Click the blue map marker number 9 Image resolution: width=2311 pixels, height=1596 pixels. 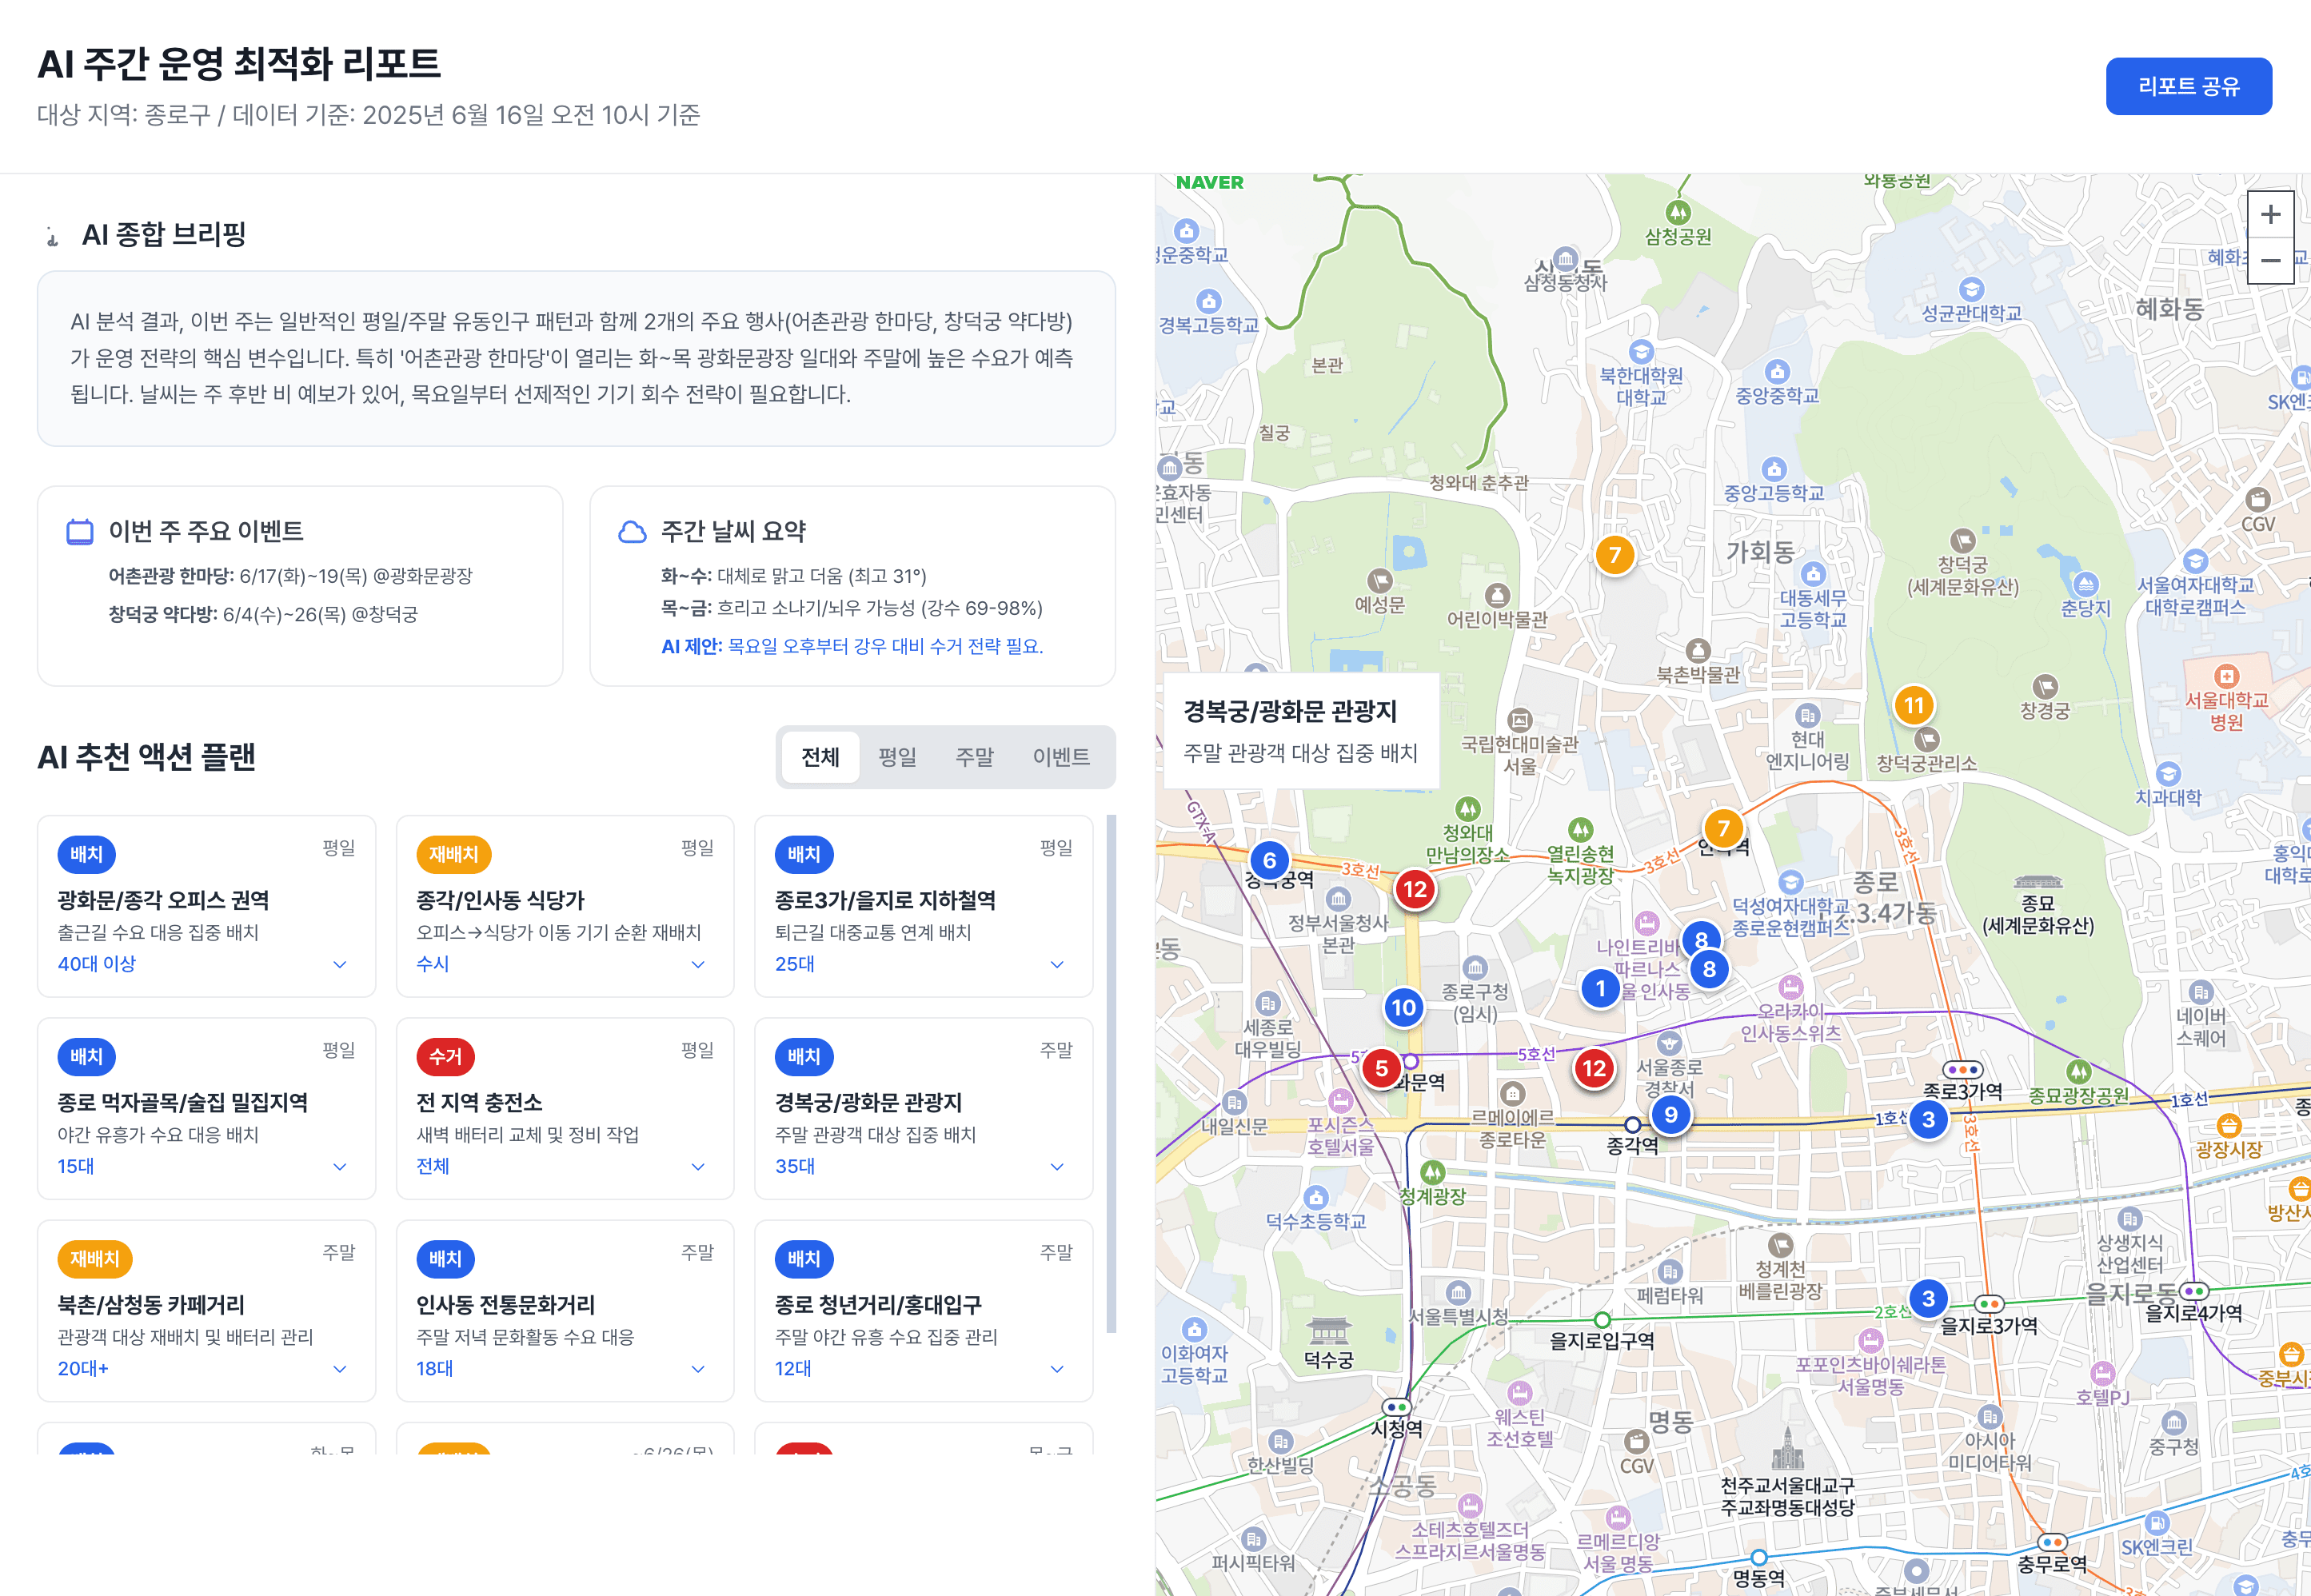[x=1670, y=1115]
